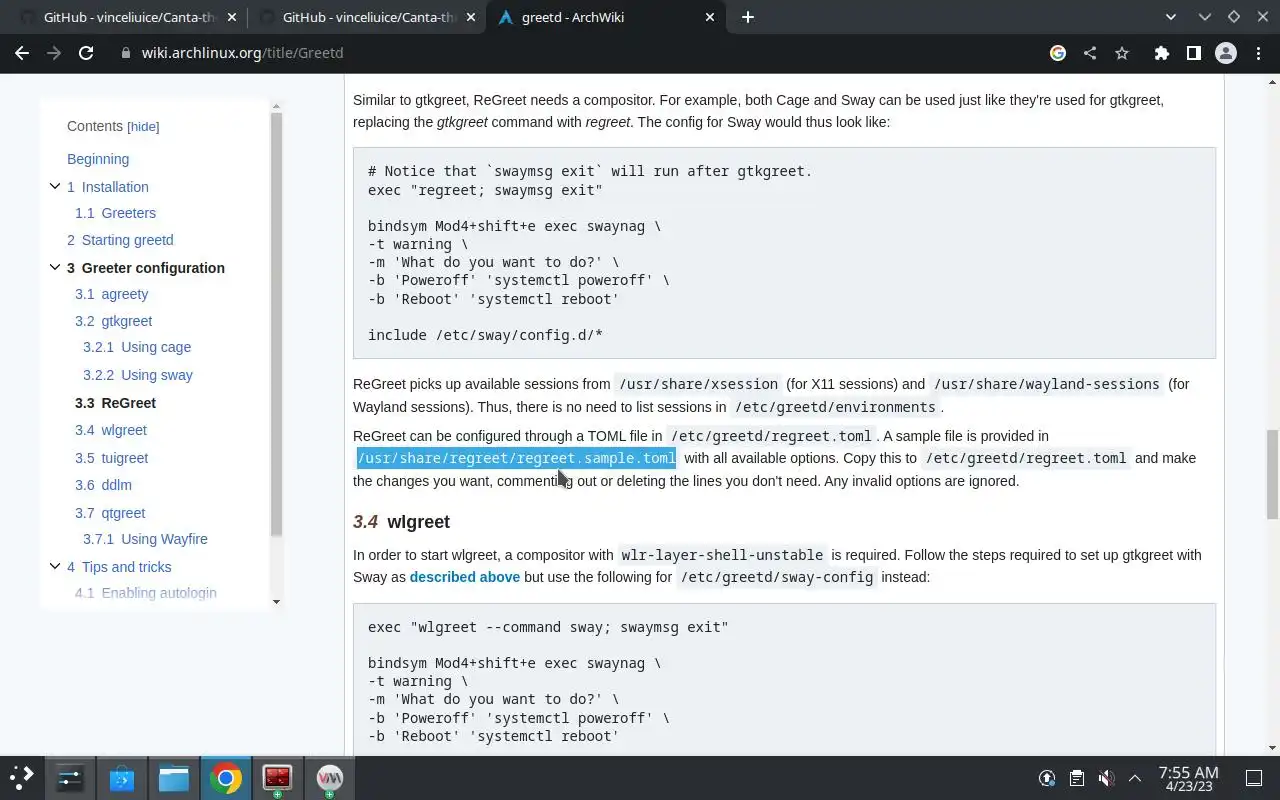Open the settings mixer taskbar icon
The image size is (1280, 800).
click(x=70, y=778)
